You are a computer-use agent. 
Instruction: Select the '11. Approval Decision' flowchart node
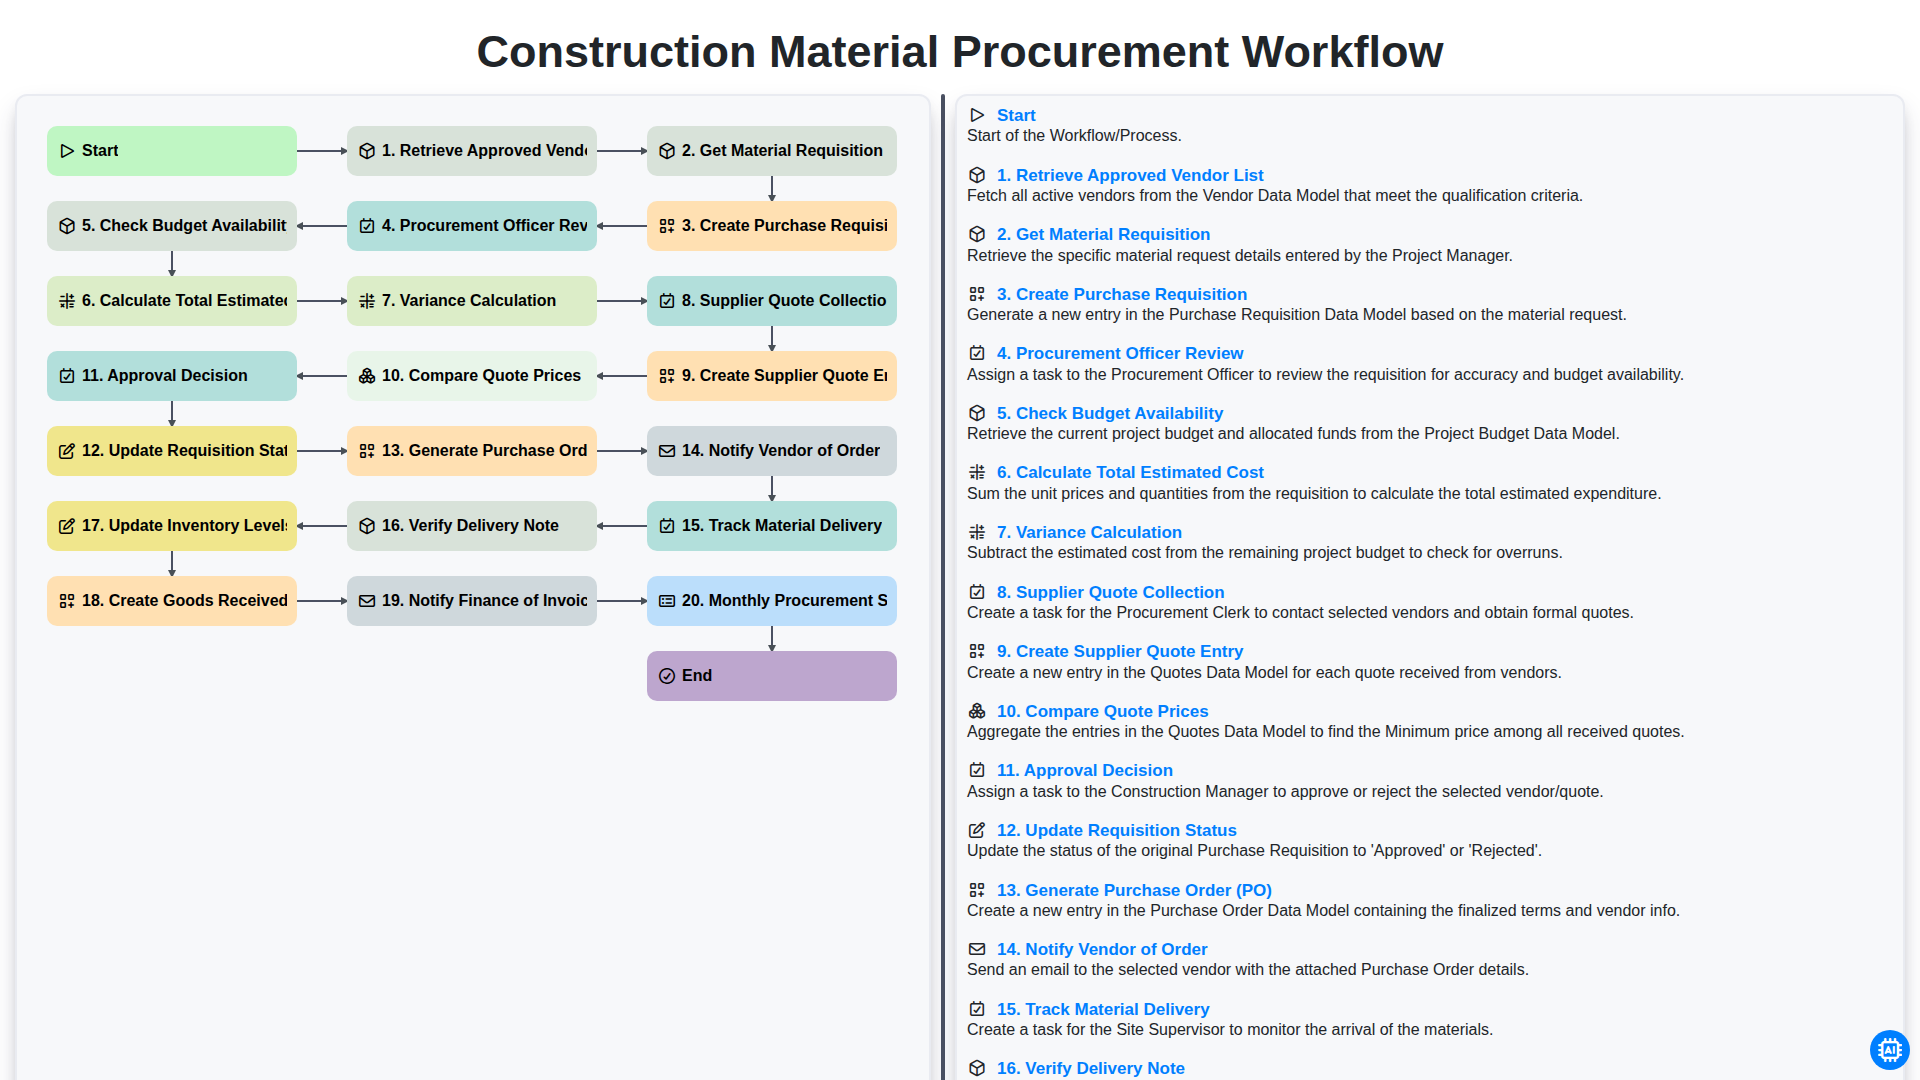[172, 376]
